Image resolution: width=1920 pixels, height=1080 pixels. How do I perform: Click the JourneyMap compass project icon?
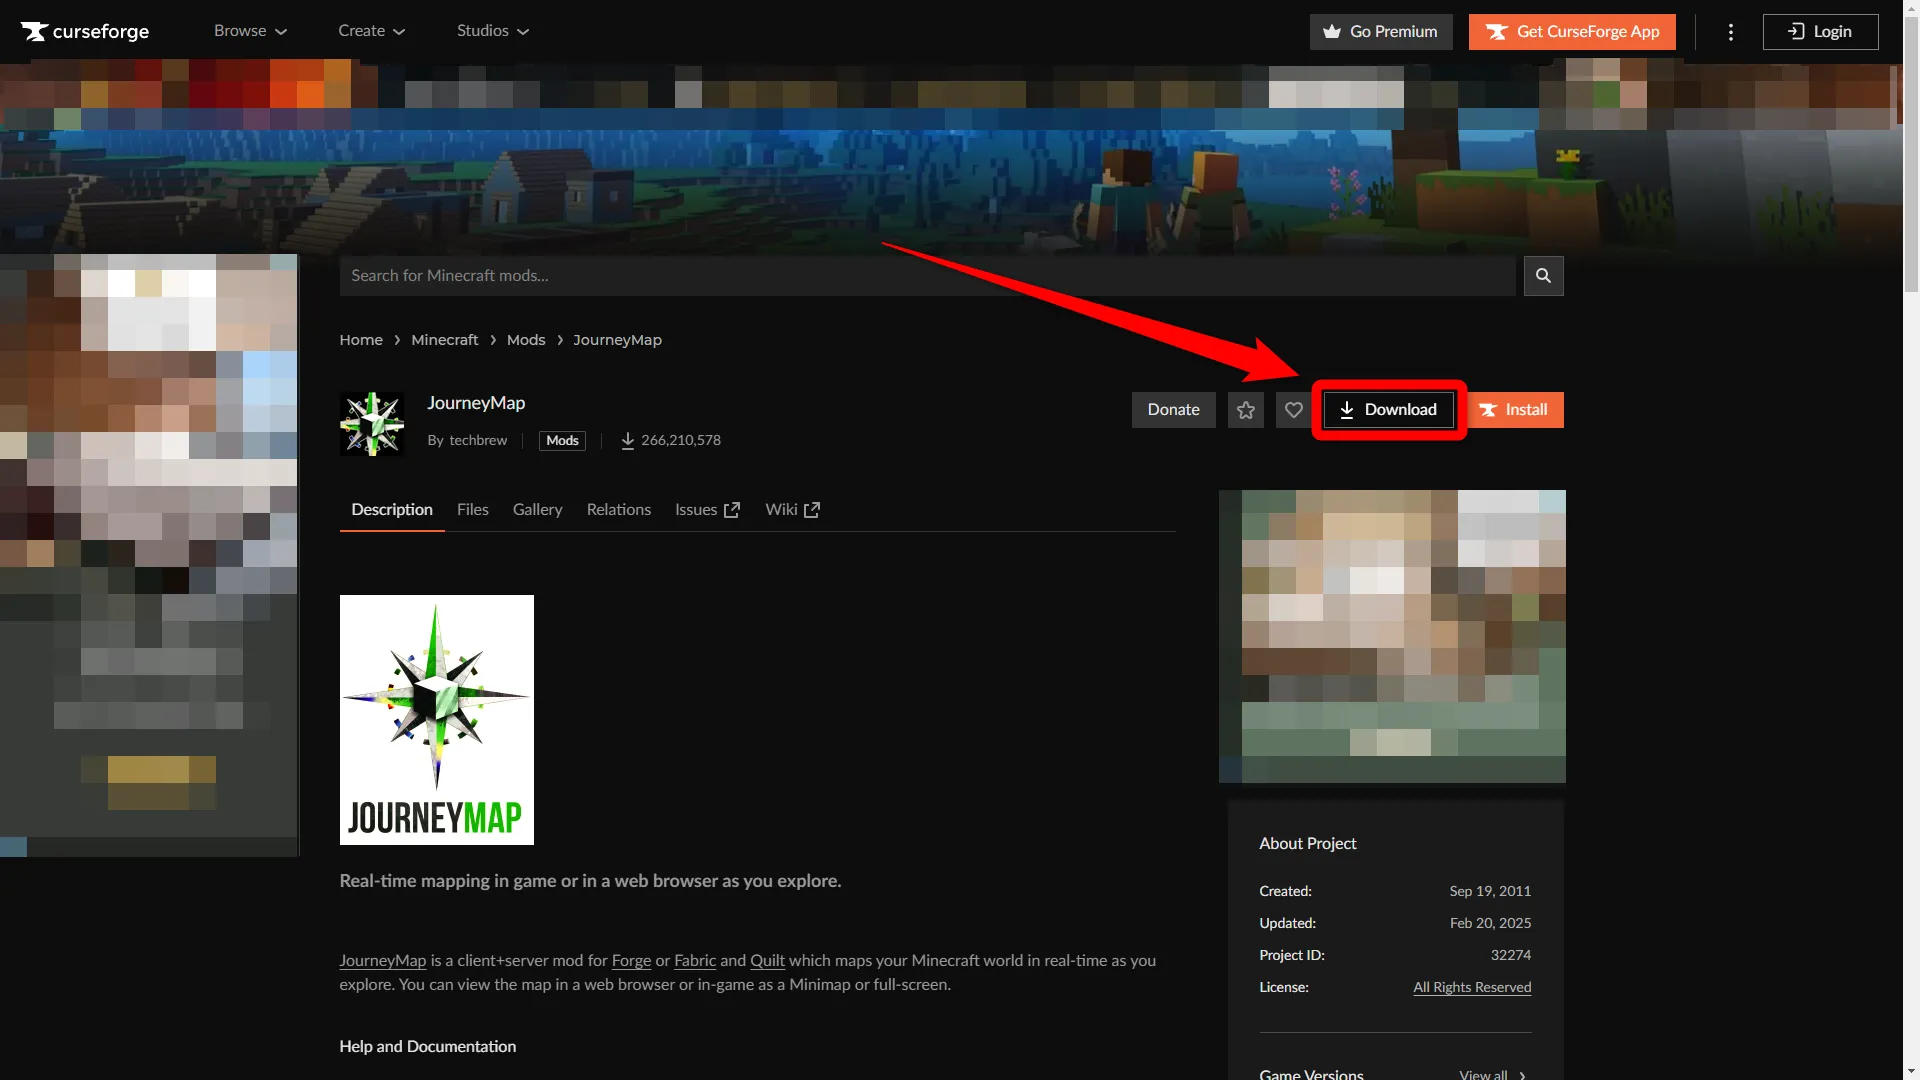372,424
